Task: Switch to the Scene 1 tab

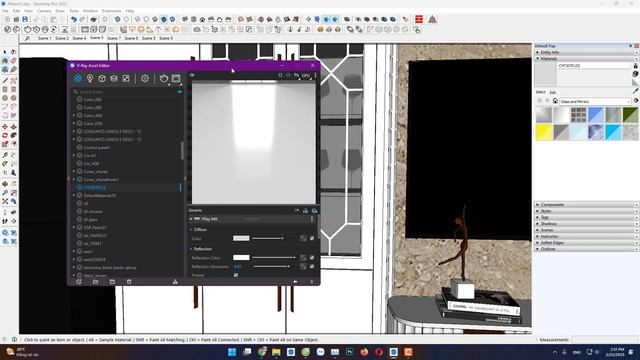Action: [x=44, y=38]
